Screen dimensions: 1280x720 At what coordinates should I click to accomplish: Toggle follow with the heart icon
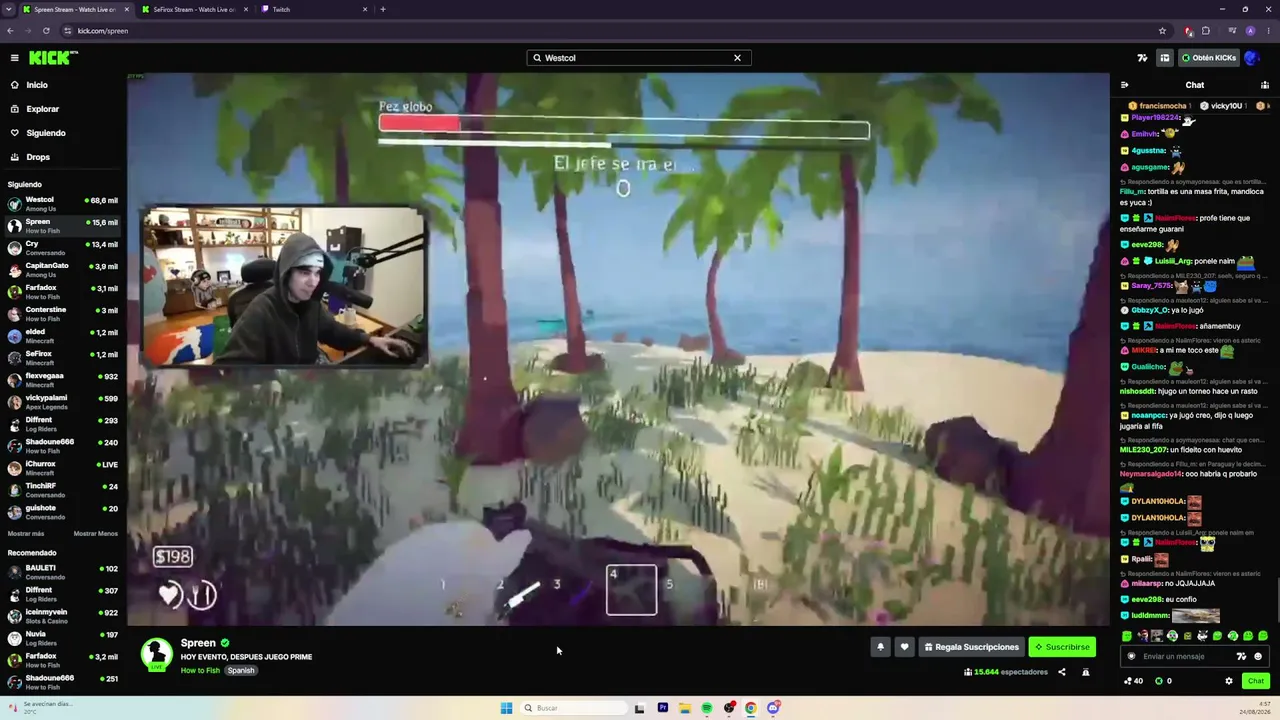click(x=904, y=647)
